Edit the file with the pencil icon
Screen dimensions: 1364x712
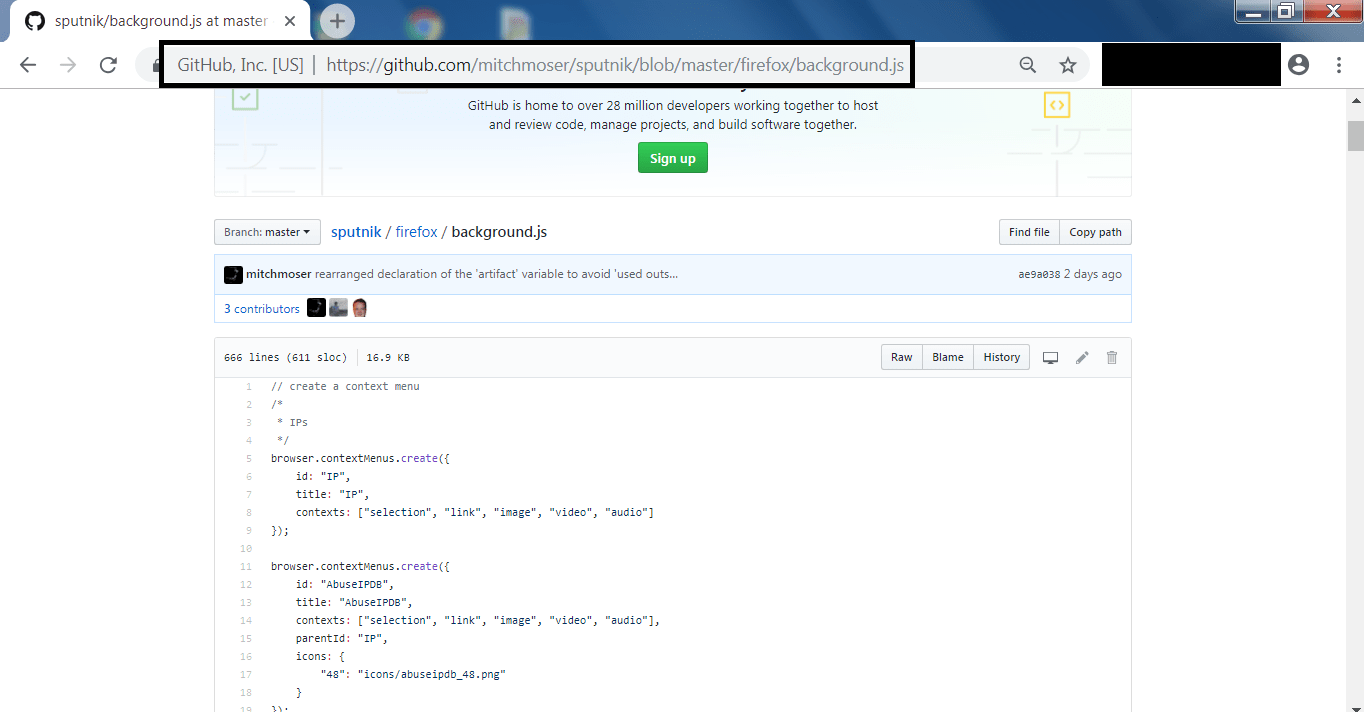coord(1081,357)
